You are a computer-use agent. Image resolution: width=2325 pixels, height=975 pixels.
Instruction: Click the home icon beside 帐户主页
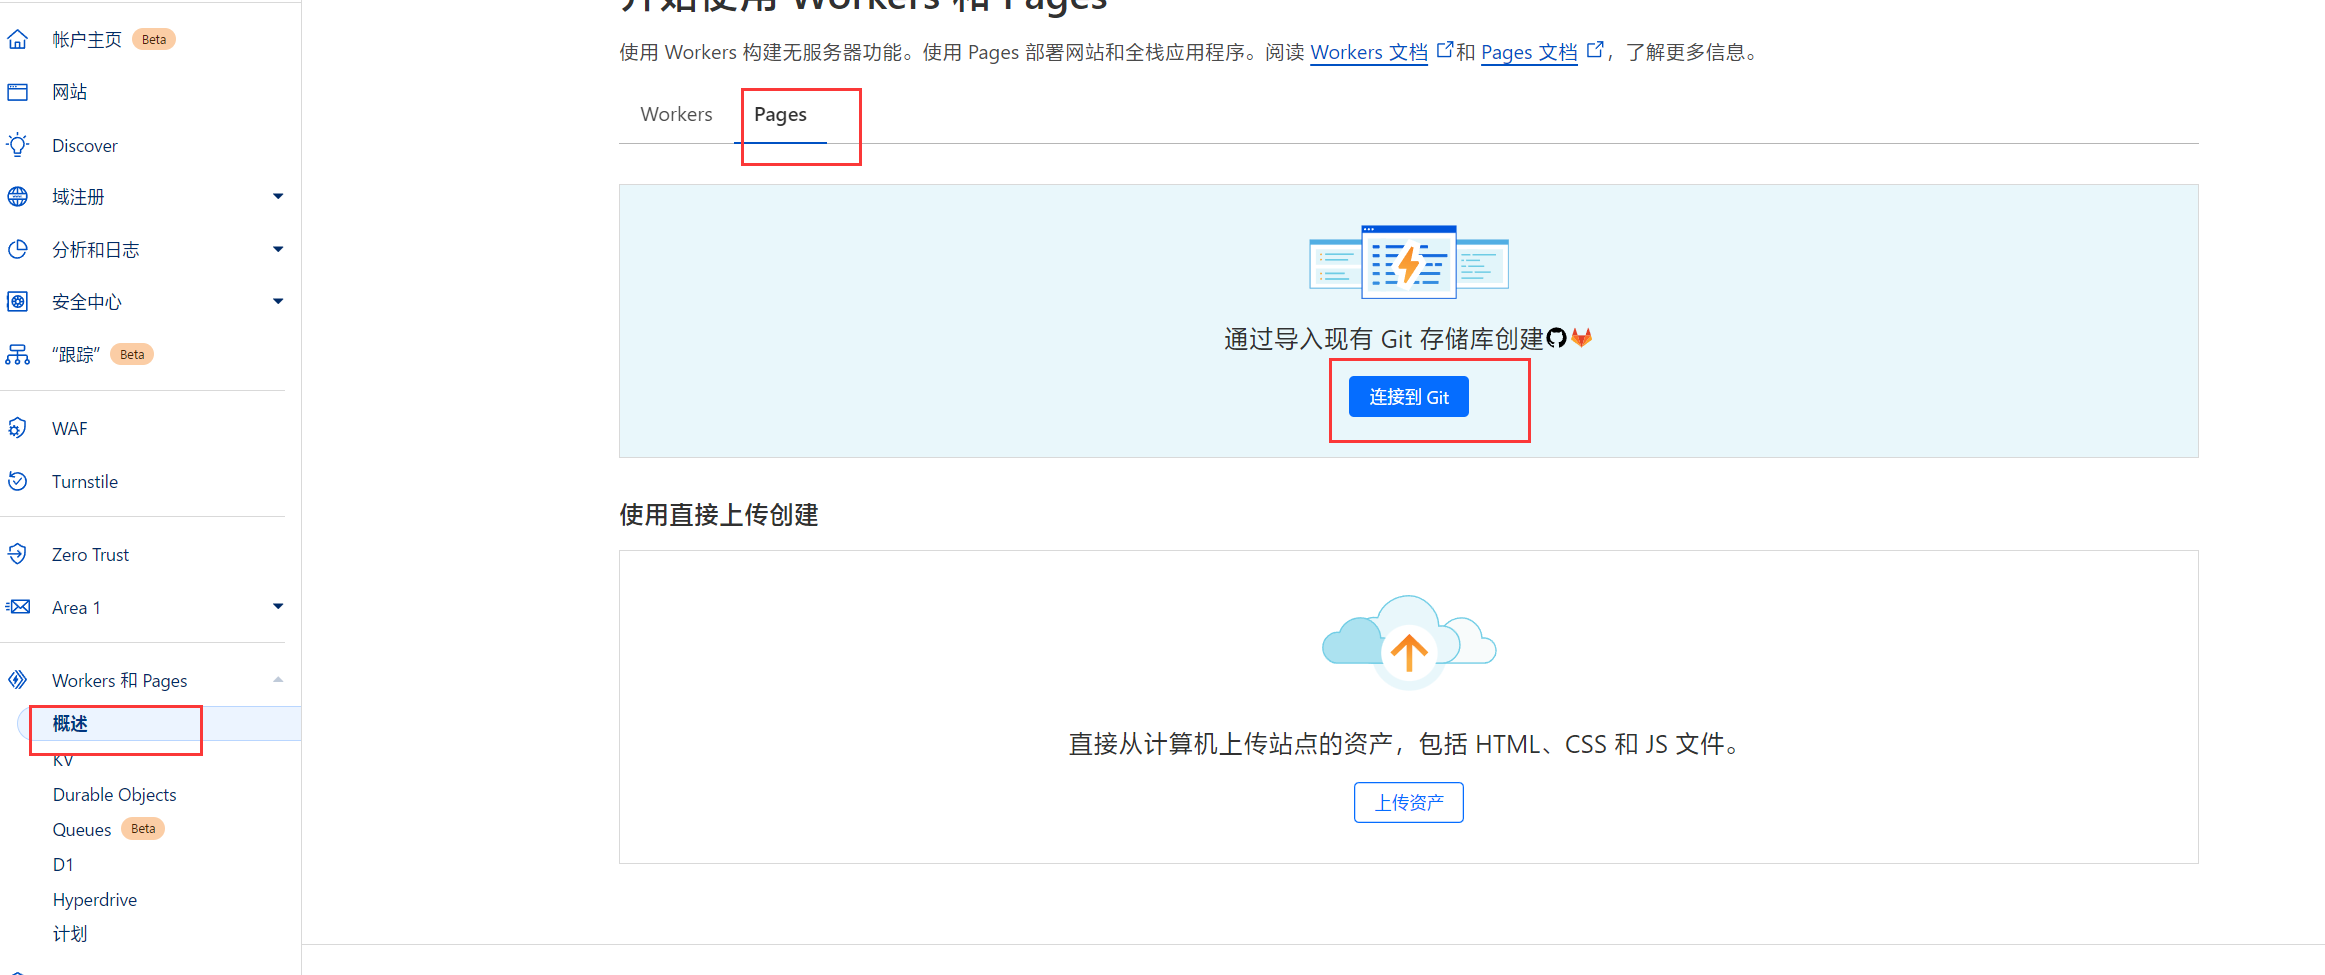pyautogui.click(x=18, y=40)
